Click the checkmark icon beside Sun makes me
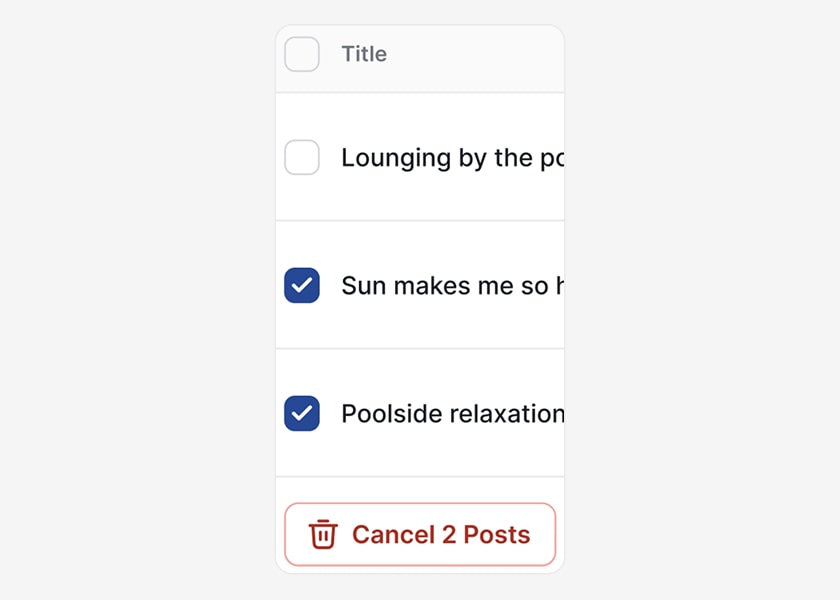Image resolution: width=840 pixels, height=600 pixels. point(302,286)
